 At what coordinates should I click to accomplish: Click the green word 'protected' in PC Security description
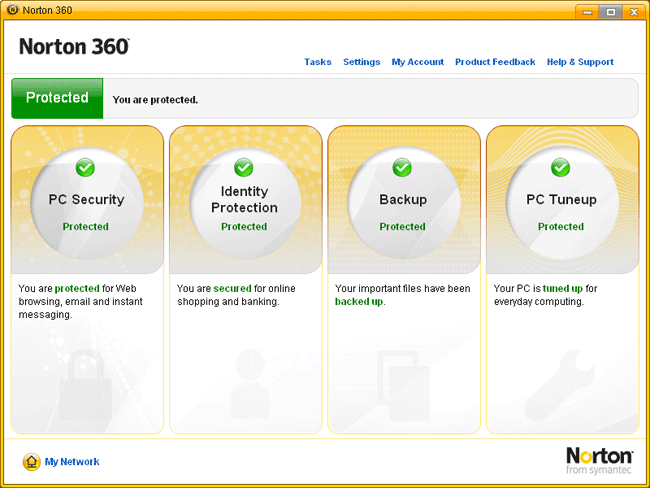pos(77,288)
